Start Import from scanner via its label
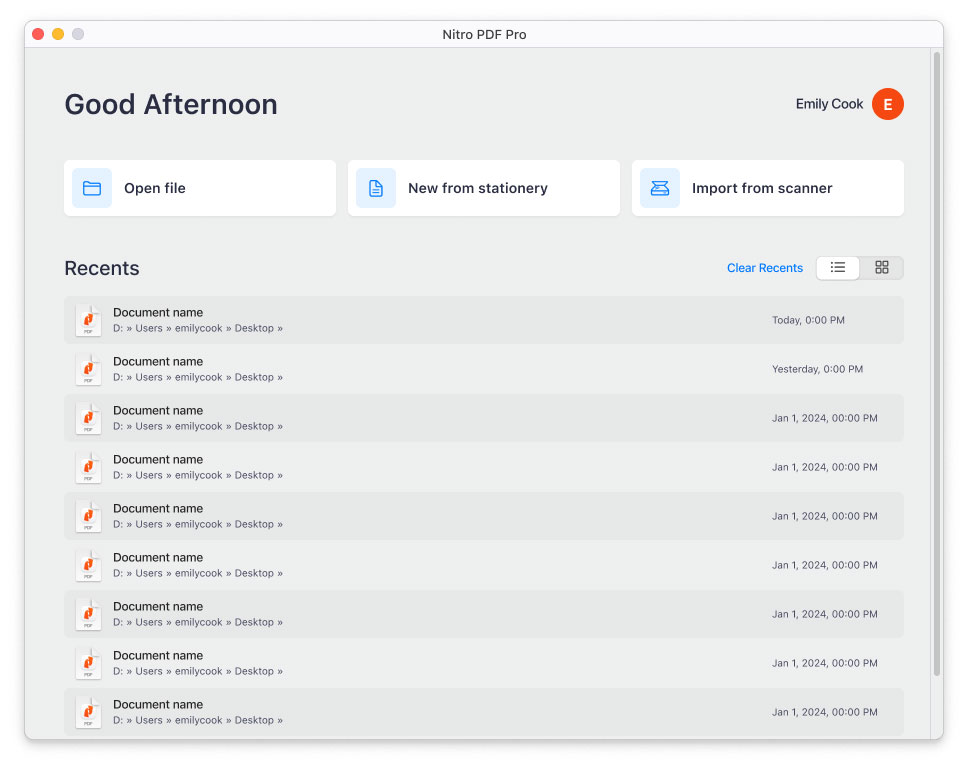 [761, 188]
